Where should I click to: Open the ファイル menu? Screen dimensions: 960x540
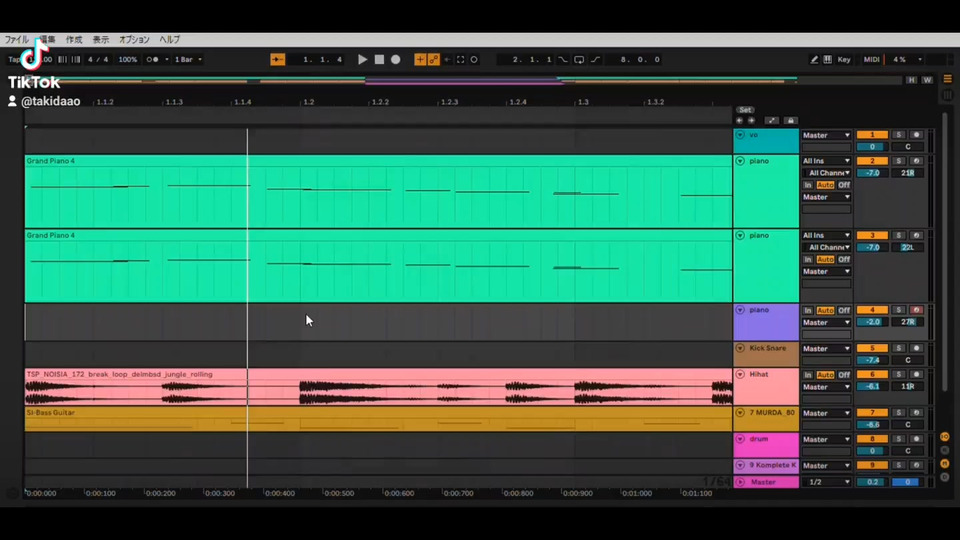(x=17, y=40)
